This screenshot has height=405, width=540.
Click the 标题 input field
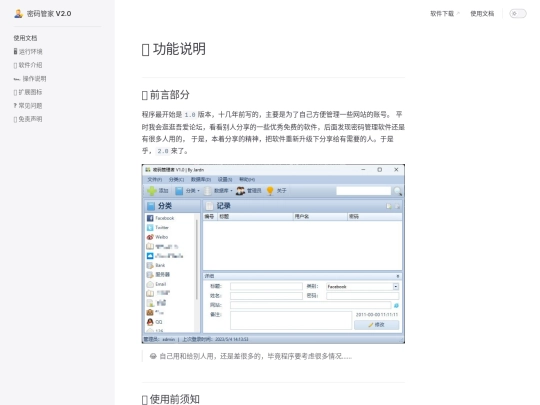tap(266, 286)
